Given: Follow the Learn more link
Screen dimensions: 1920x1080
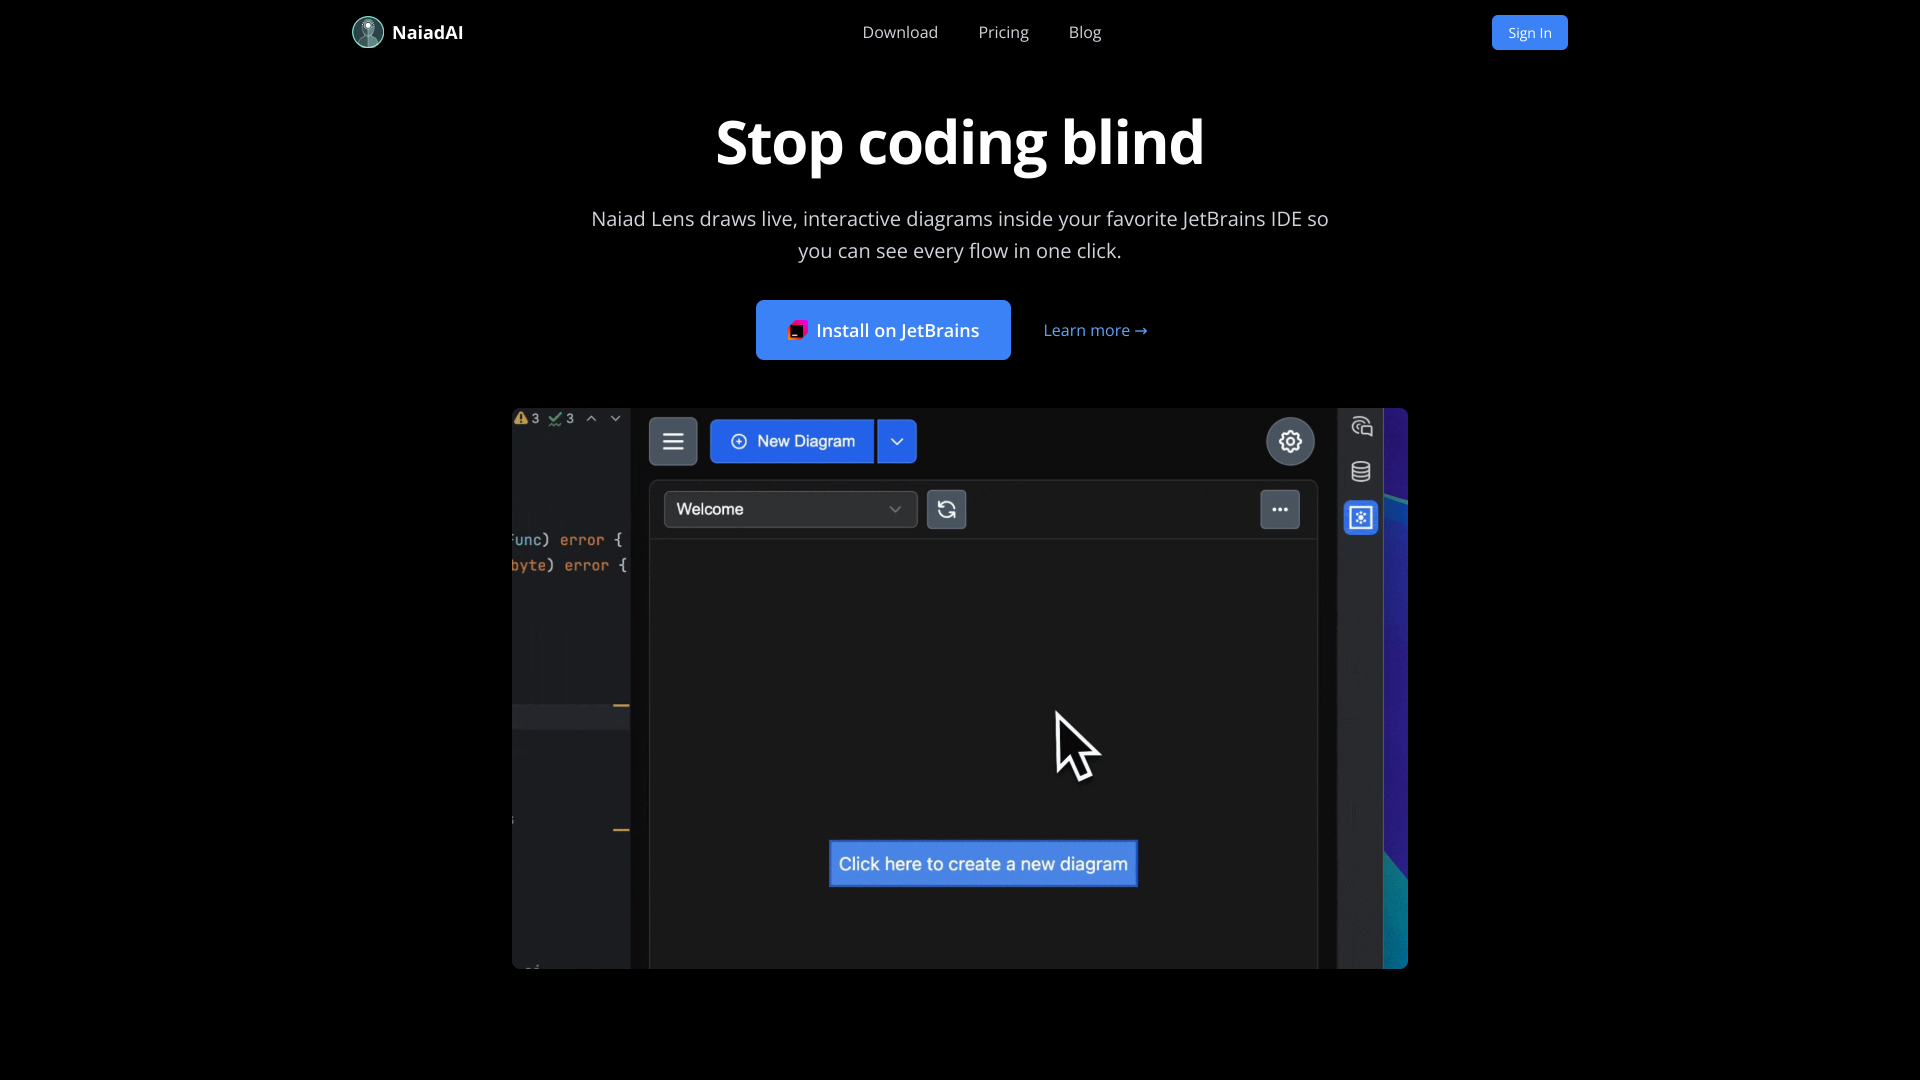Looking at the screenshot, I should pyautogui.click(x=1095, y=330).
